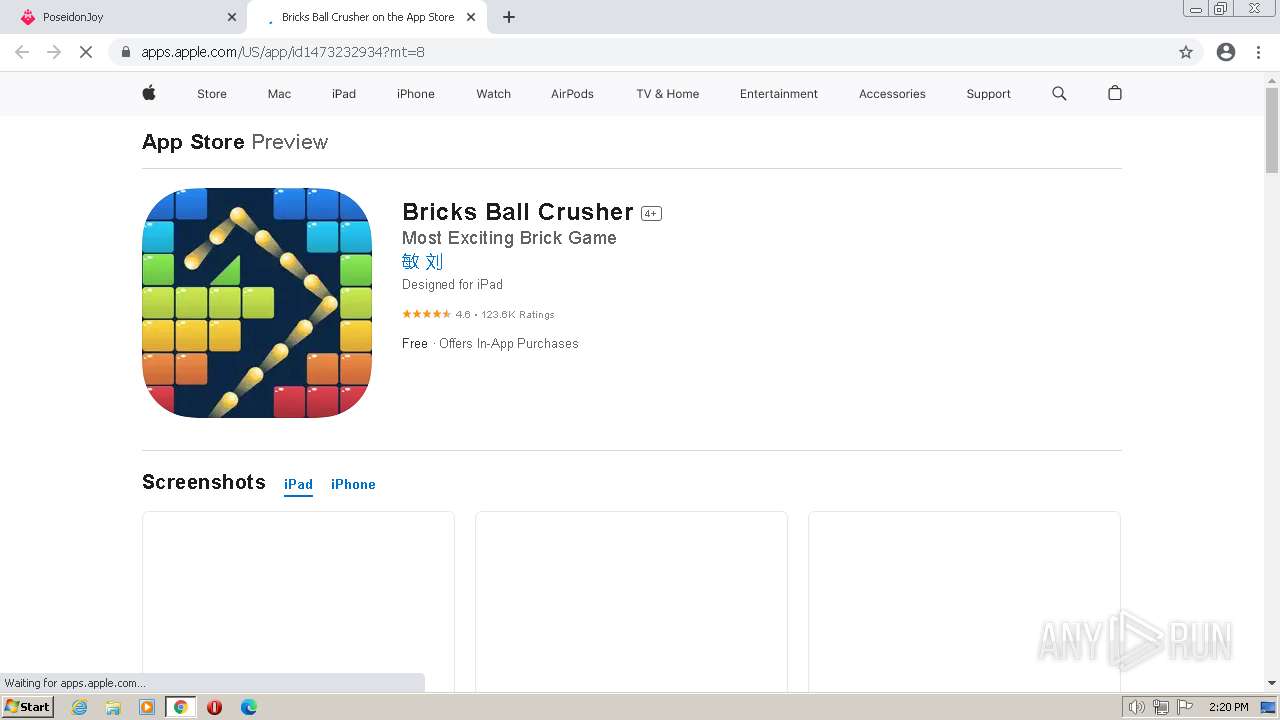Open the Entertainment menu item
1280x720 pixels.
tap(779, 94)
